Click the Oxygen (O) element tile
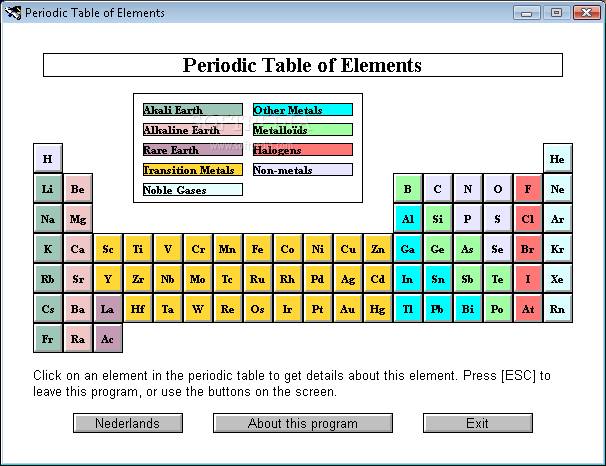The width and height of the screenshot is (606, 466). (497, 189)
